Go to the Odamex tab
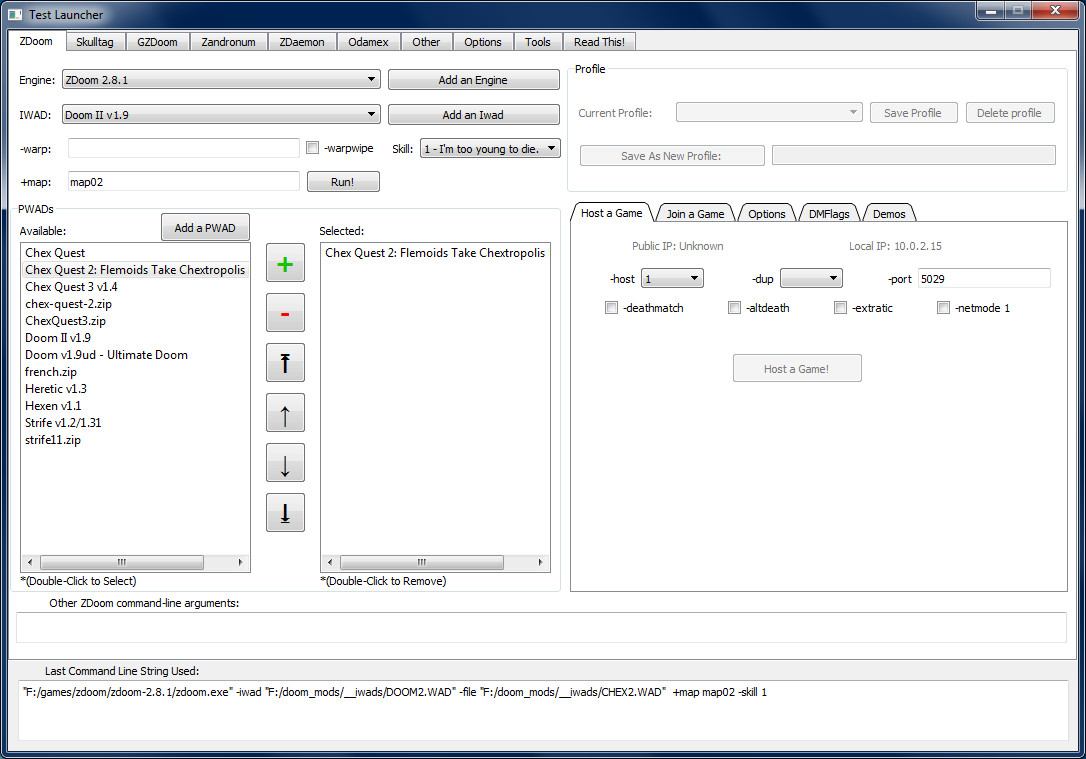This screenshot has width=1086, height=759. (x=368, y=42)
